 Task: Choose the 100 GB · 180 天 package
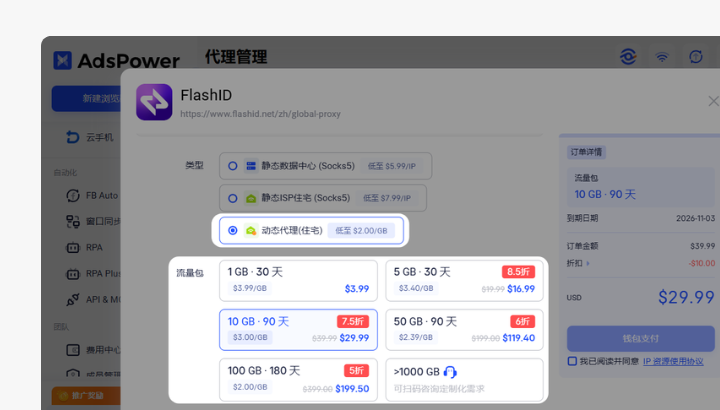(x=298, y=380)
